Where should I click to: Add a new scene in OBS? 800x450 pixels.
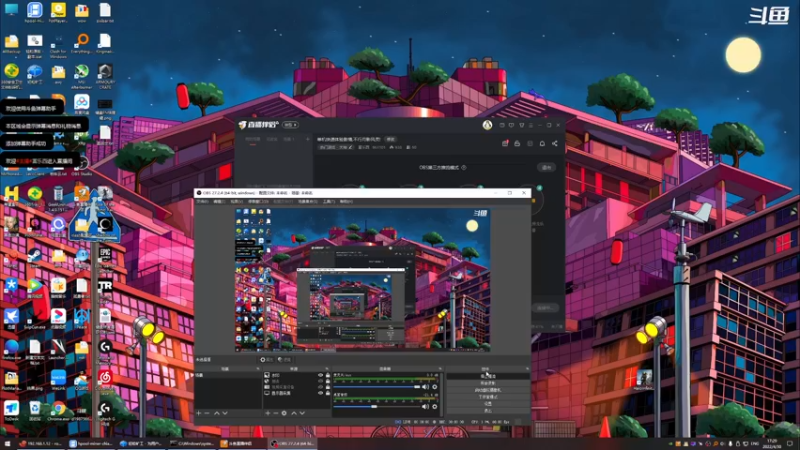(x=198, y=413)
